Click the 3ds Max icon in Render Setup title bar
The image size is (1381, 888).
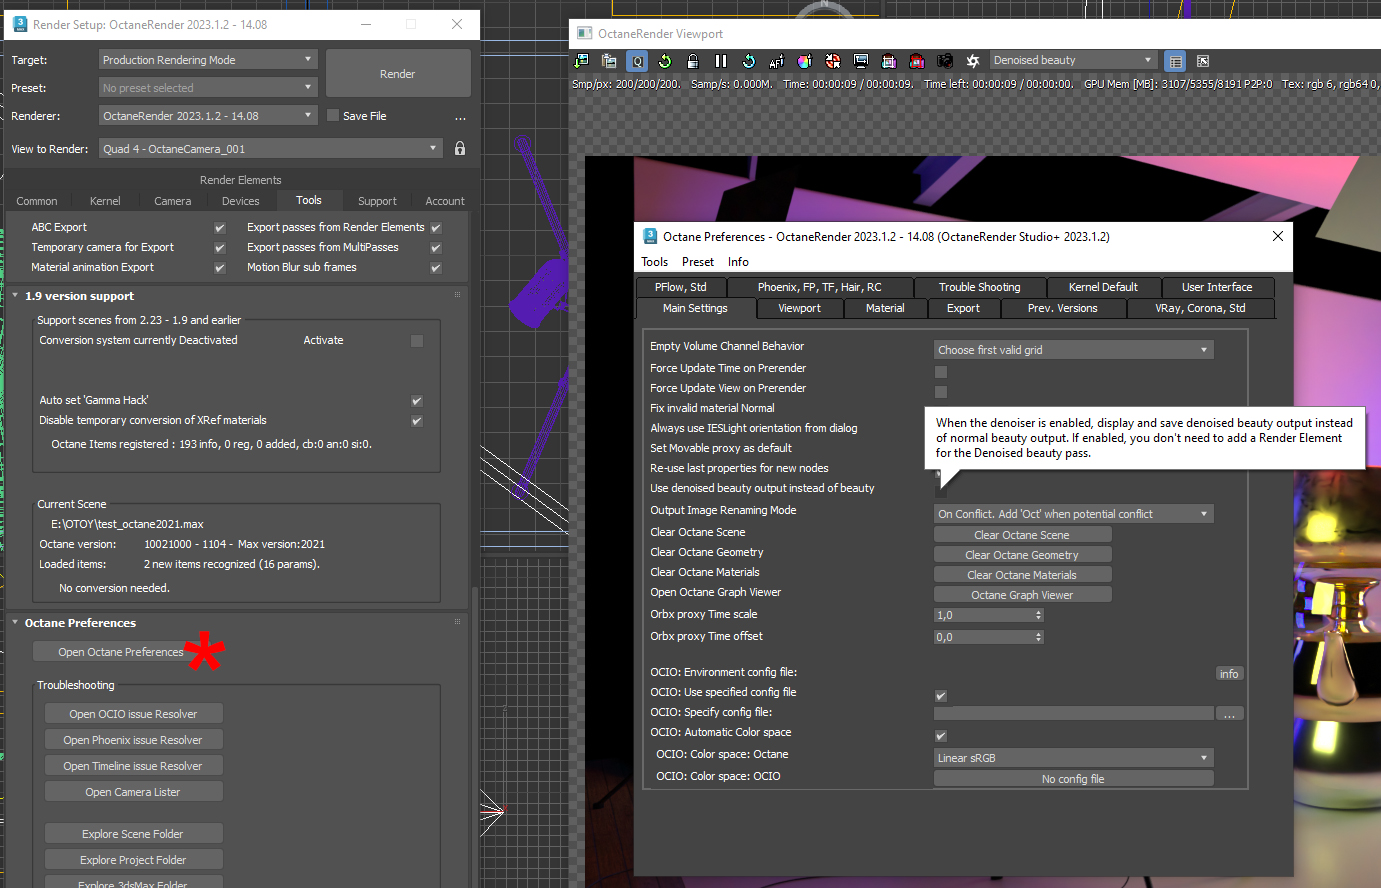click(20, 24)
